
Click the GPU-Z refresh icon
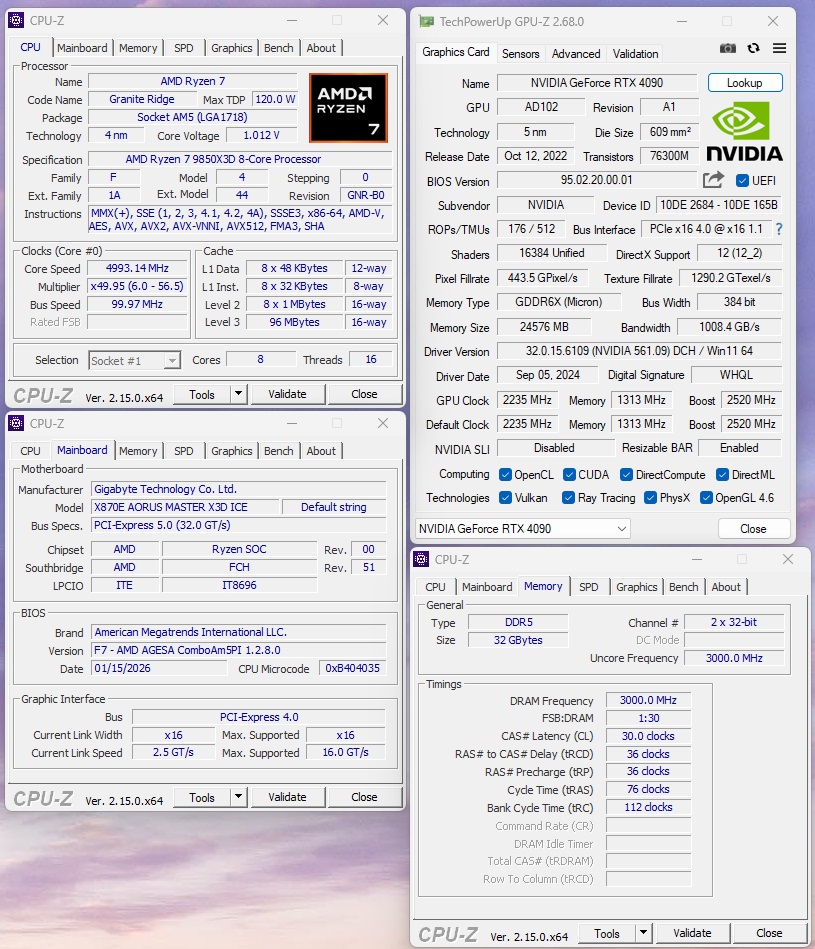click(753, 49)
